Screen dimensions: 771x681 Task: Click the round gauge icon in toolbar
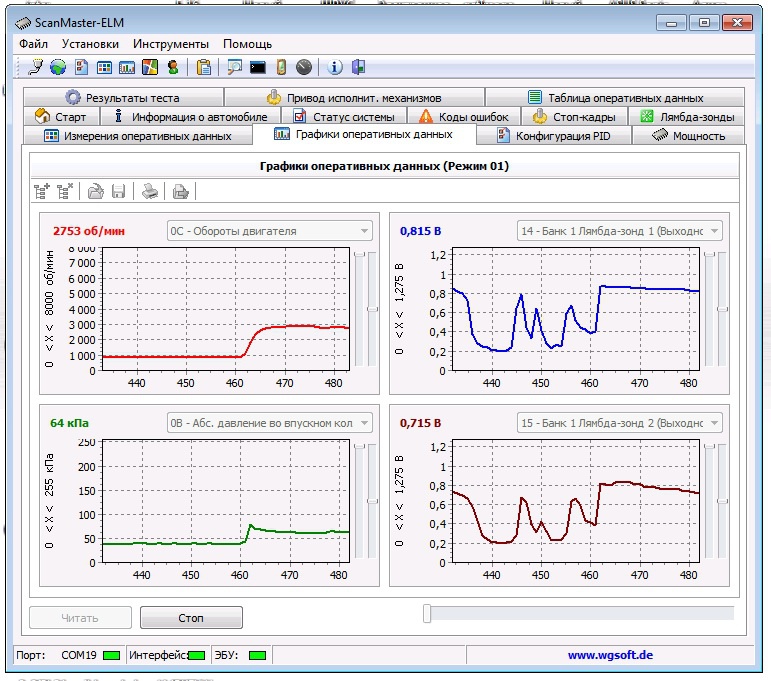click(304, 67)
